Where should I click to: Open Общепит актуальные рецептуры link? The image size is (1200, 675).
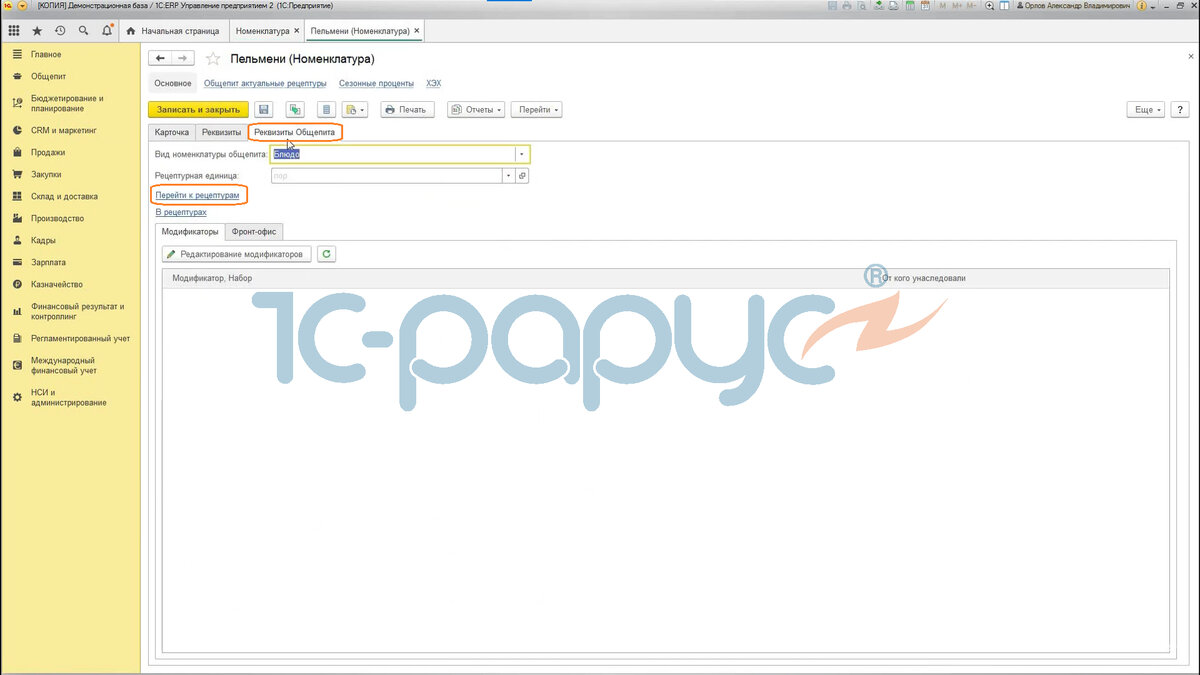pyautogui.click(x=265, y=83)
